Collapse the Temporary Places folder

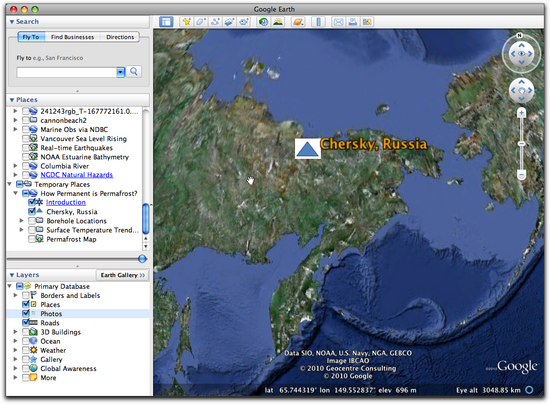[9, 184]
